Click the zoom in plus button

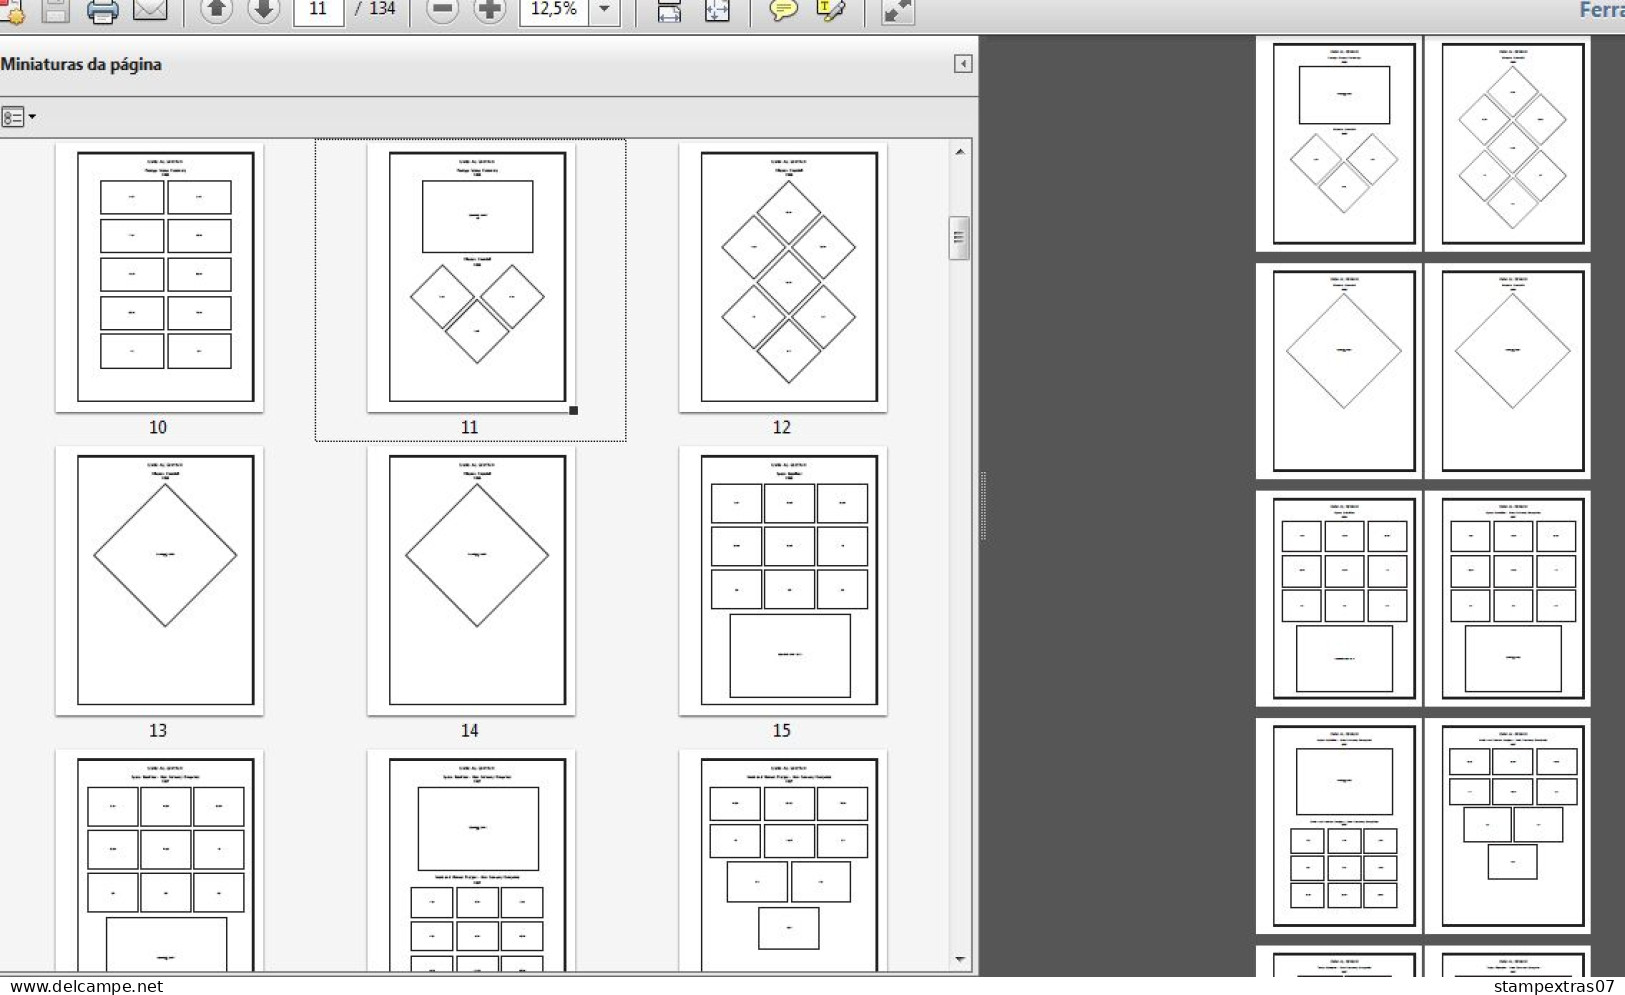pos(489,10)
